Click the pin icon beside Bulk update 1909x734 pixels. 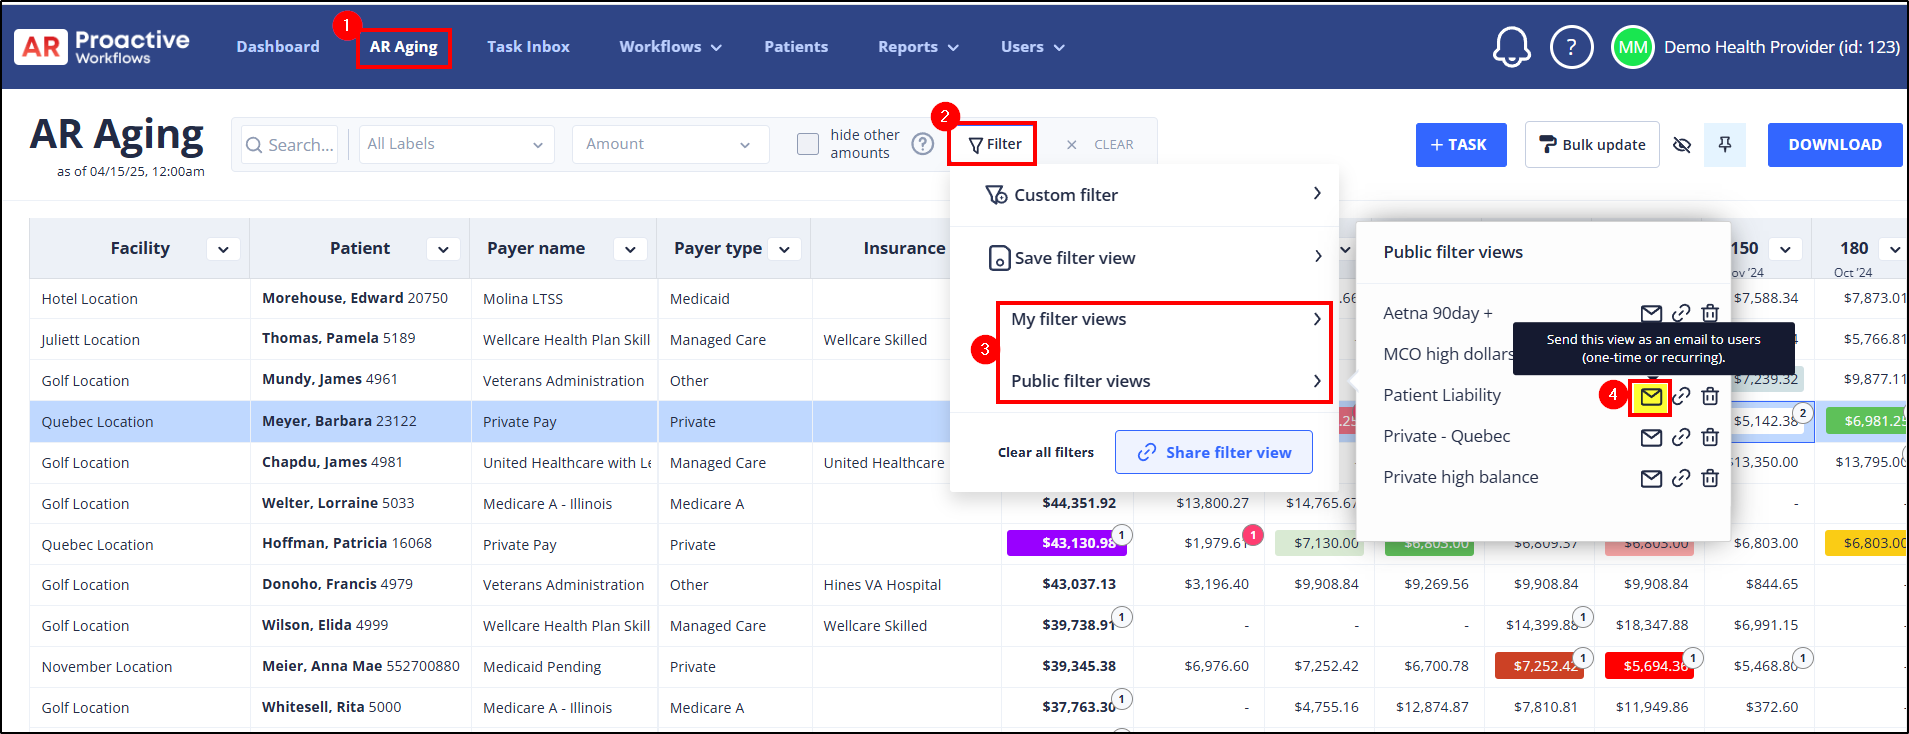(1724, 145)
